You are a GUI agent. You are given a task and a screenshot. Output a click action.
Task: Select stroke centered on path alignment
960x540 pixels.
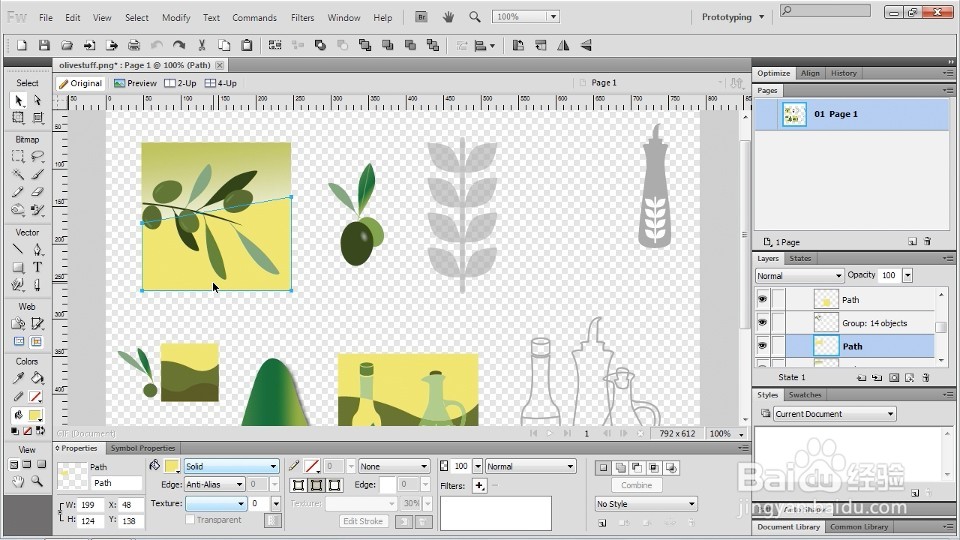(317, 486)
